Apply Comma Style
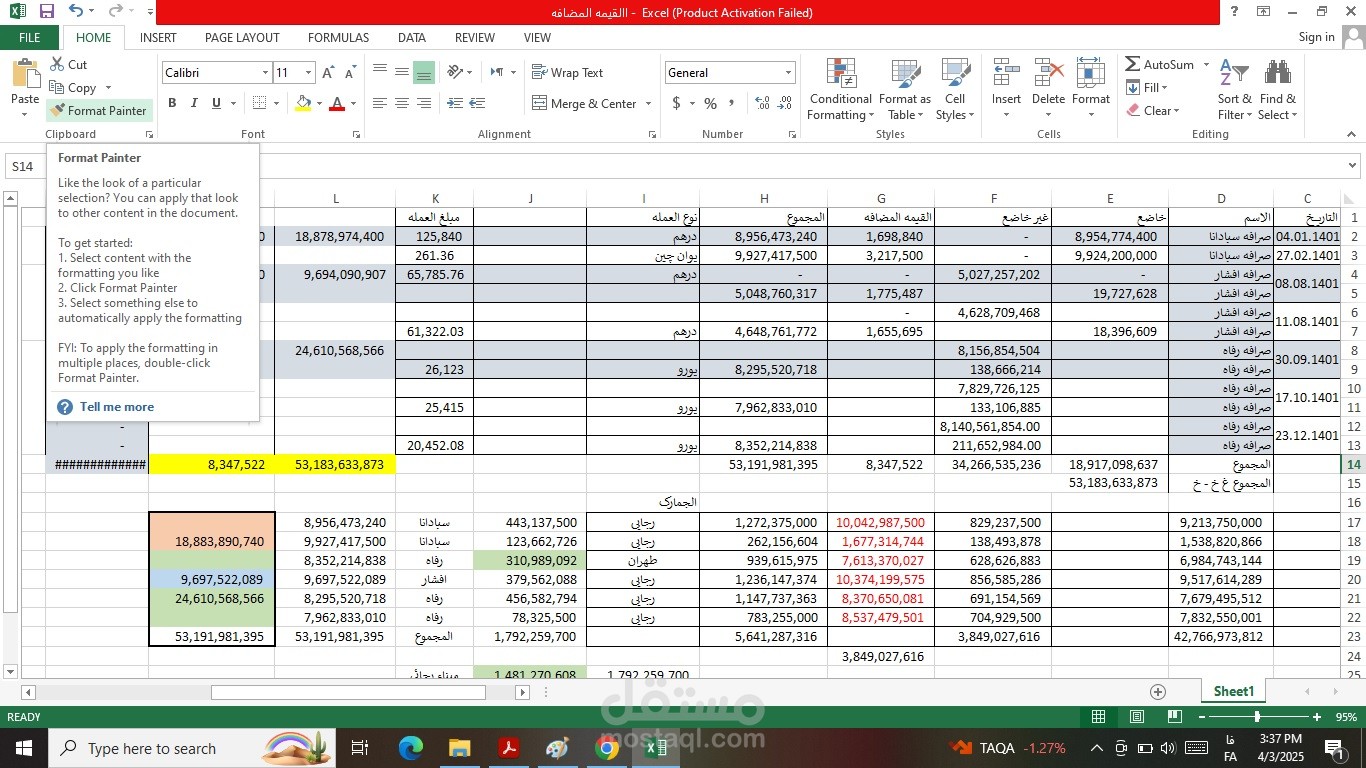This screenshot has height=768, width=1366. tap(732, 103)
